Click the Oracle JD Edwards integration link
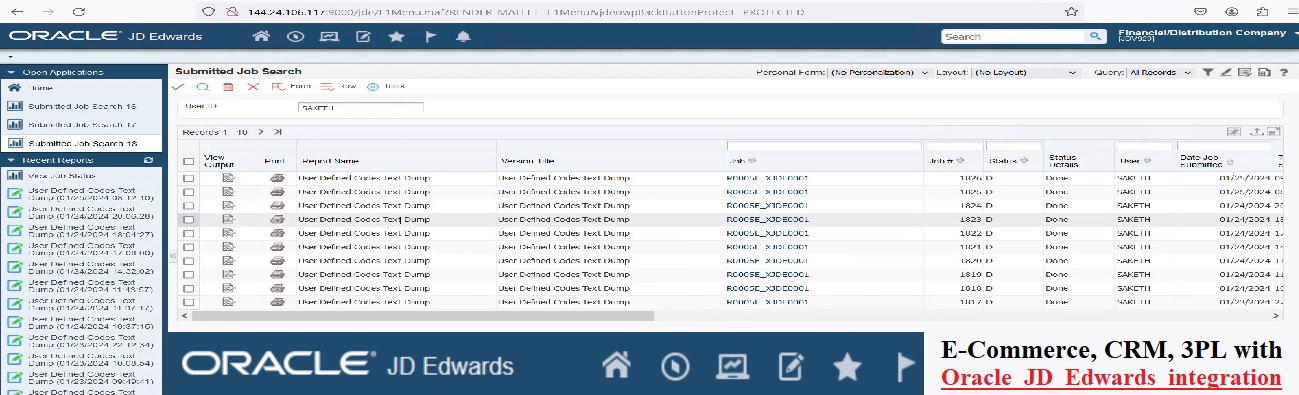This screenshot has width=1299, height=395. (1111, 379)
